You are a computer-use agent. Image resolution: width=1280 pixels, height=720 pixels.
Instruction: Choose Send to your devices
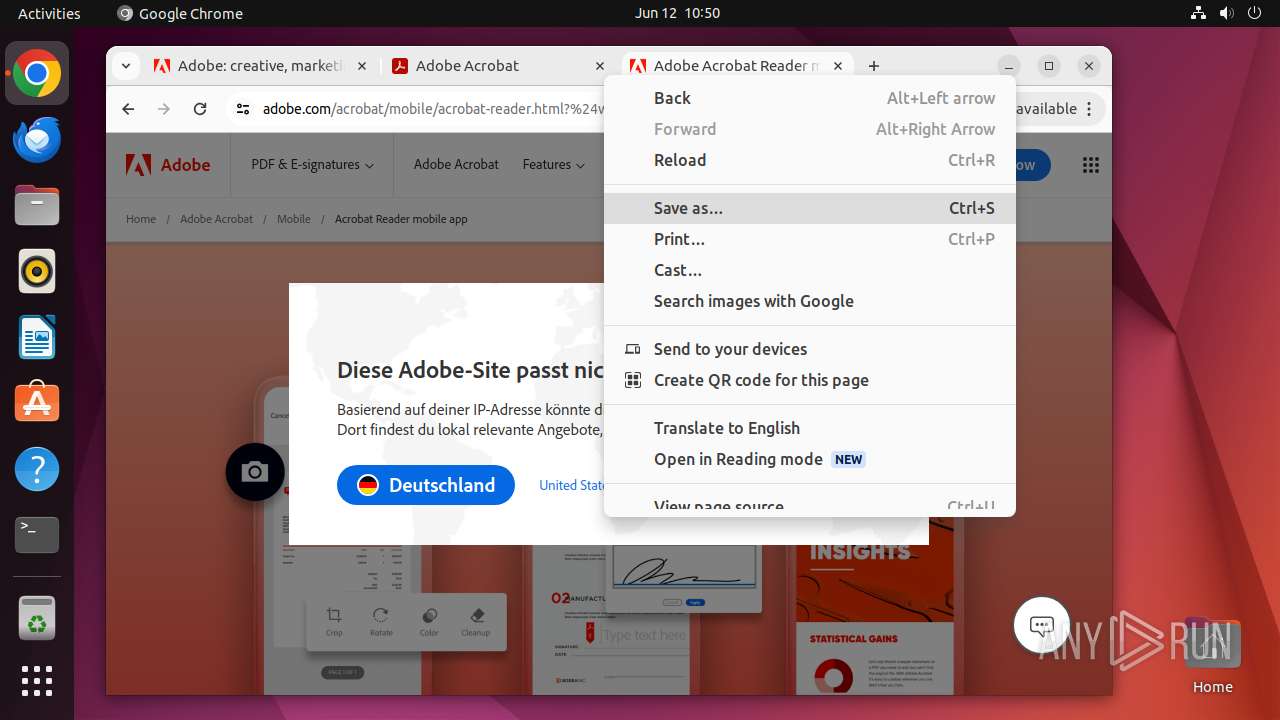coord(810,349)
